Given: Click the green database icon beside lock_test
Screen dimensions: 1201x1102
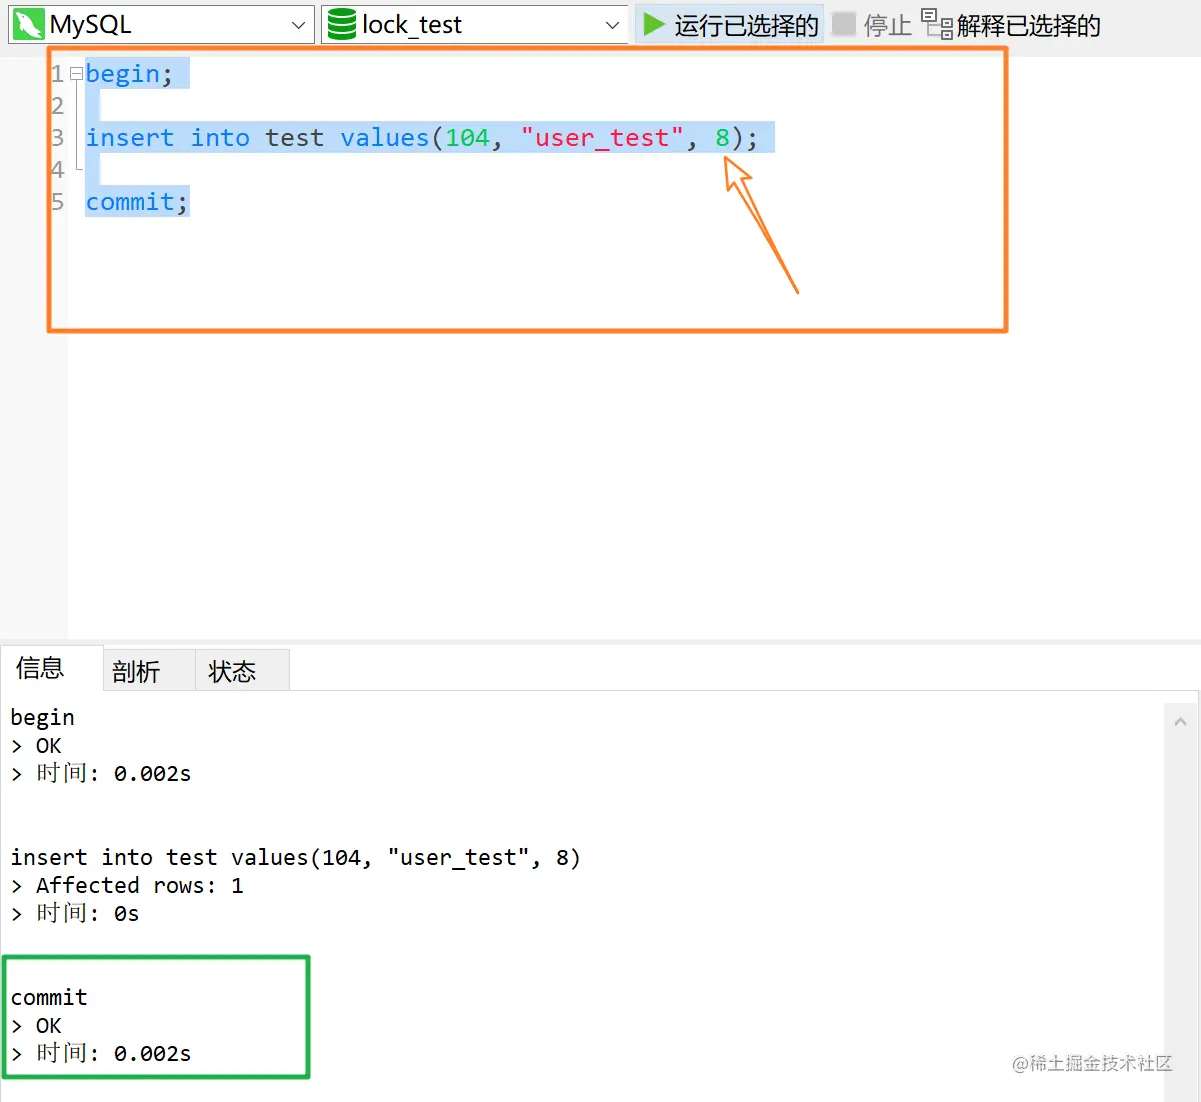Looking at the screenshot, I should coord(342,25).
